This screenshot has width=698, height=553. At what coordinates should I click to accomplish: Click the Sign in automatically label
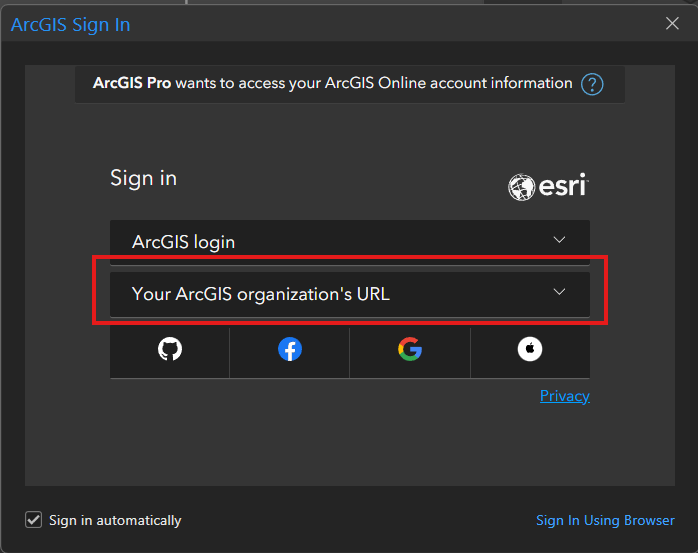(115, 520)
